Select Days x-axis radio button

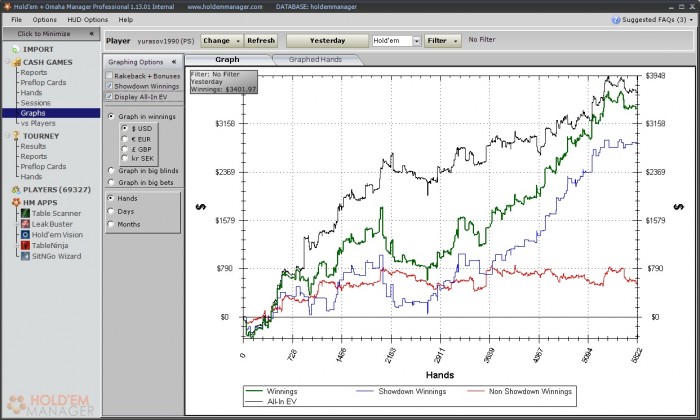111,211
